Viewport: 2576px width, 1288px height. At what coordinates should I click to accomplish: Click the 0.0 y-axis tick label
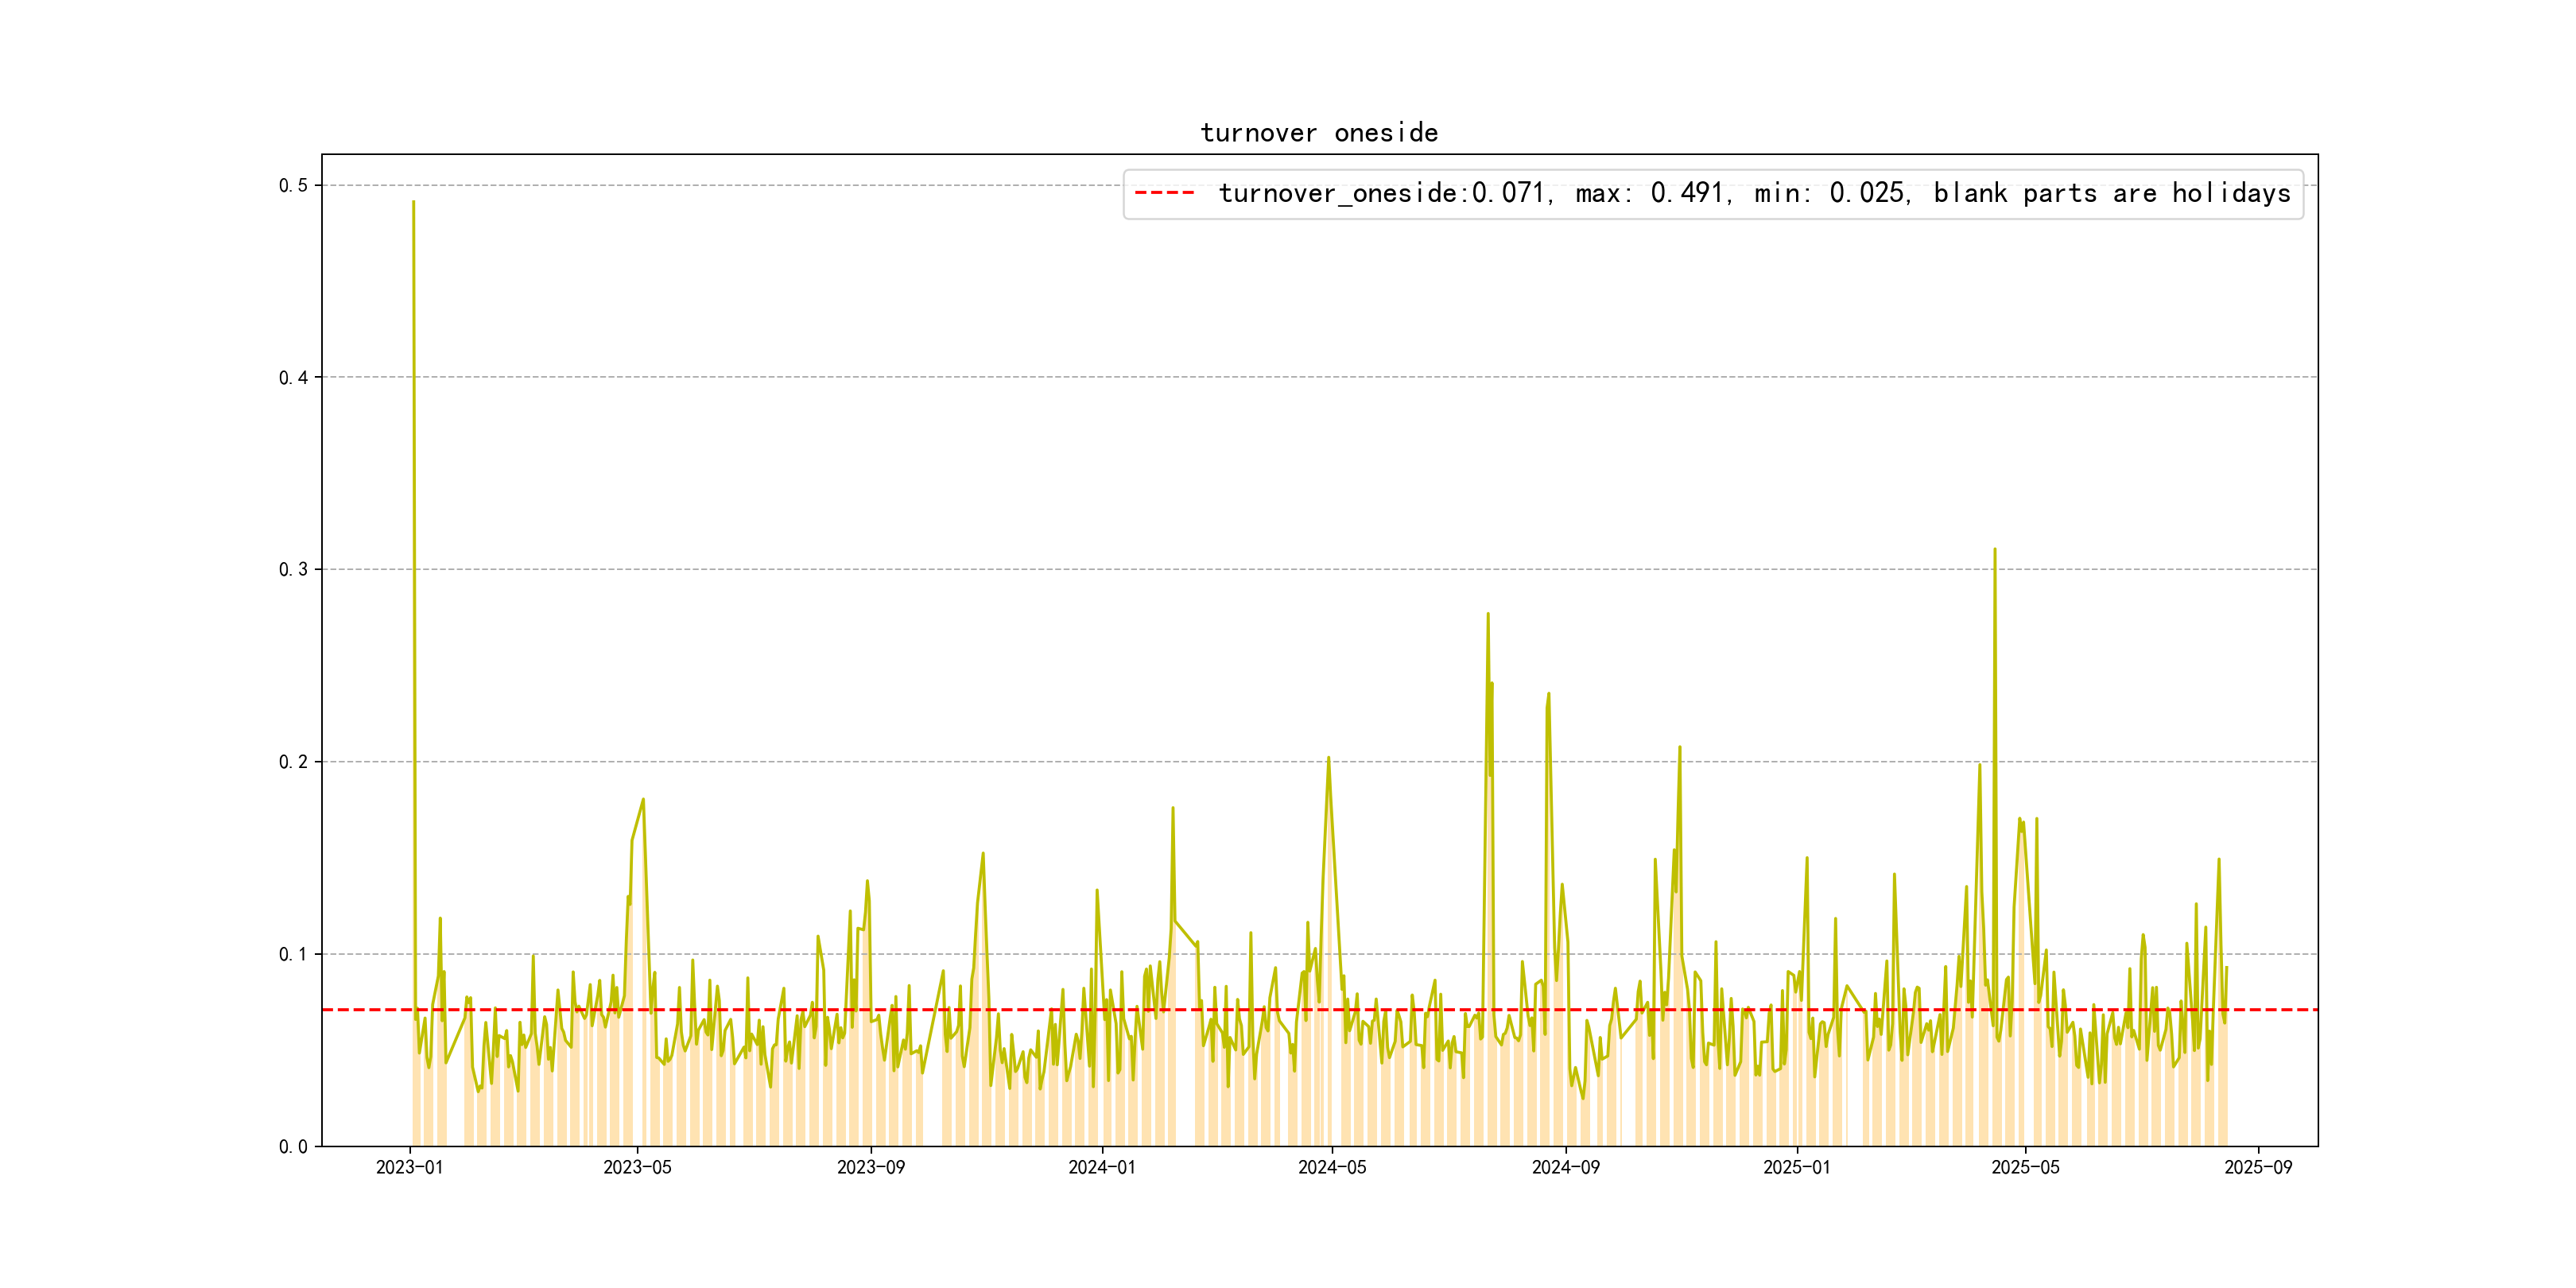click(293, 1146)
